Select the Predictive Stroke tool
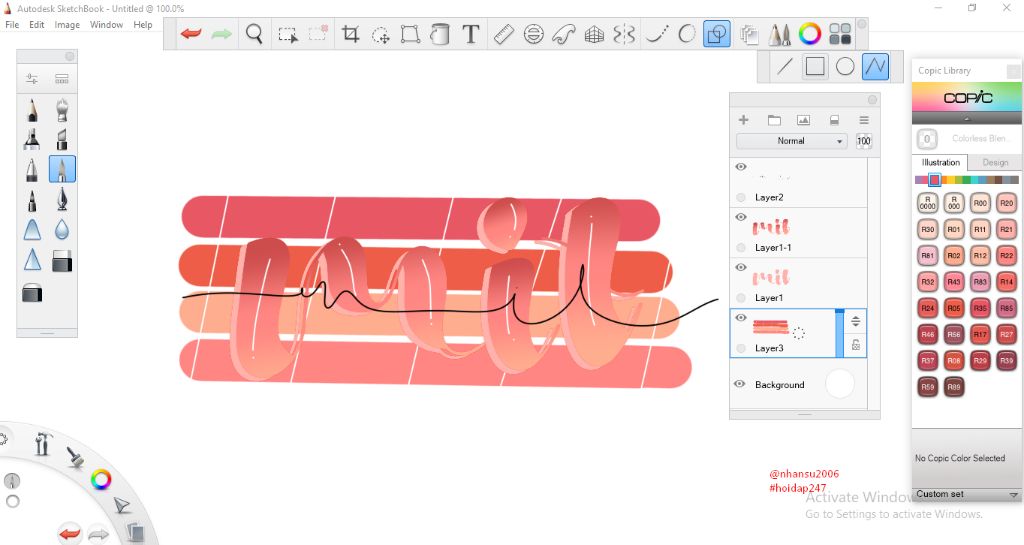This screenshot has height=545, width=1024. coord(686,34)
